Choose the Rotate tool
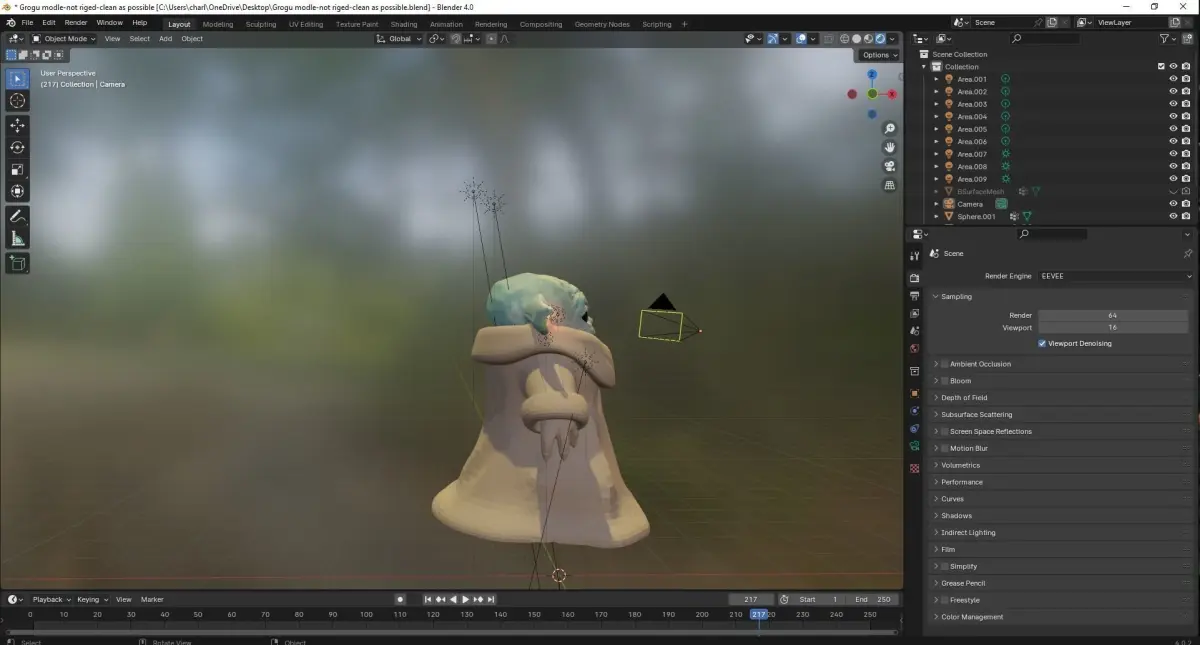 [18, 147]
